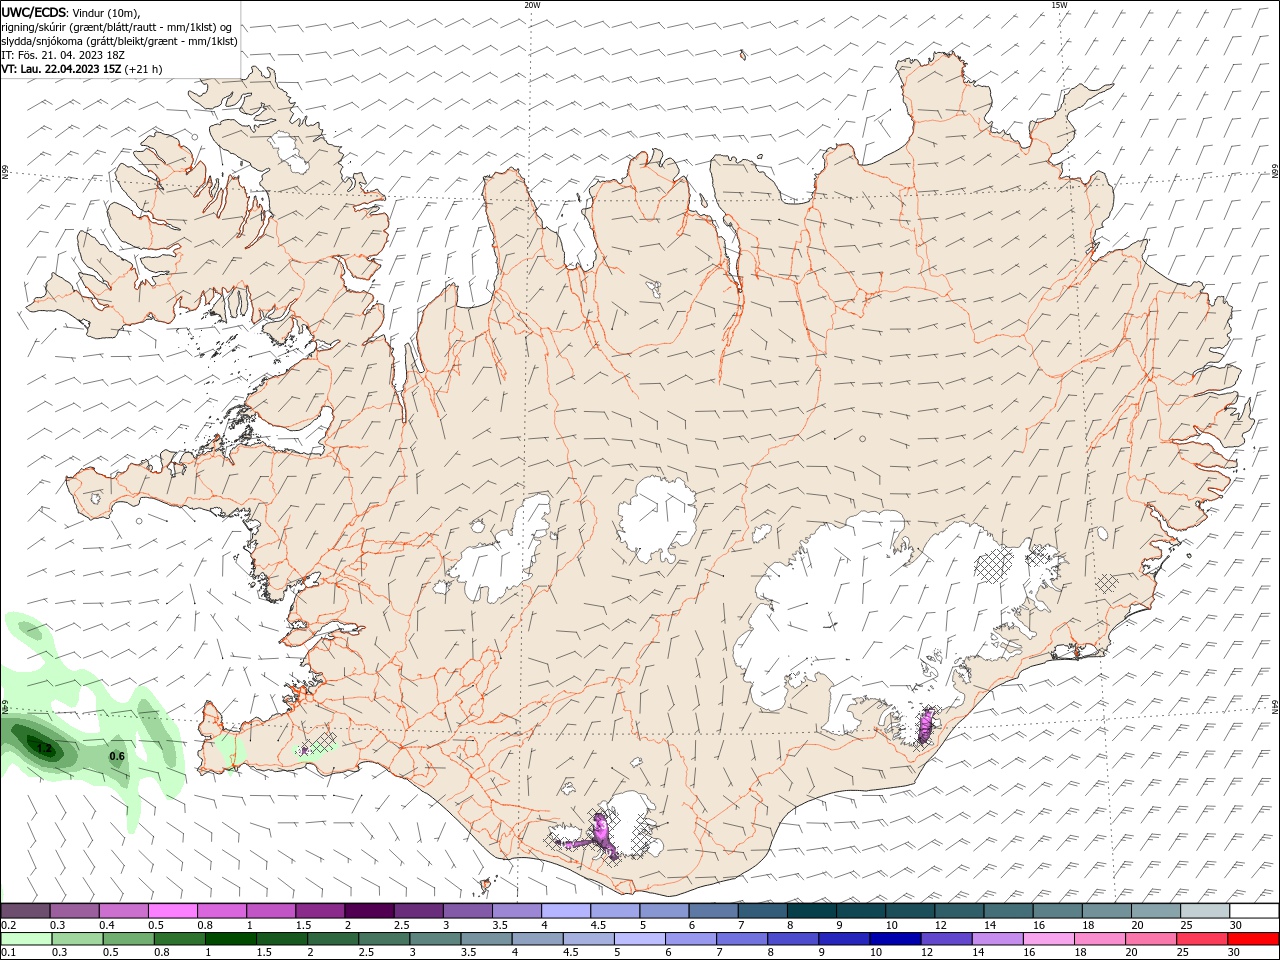This screenshot has width=1280, height=960.
Task: Click the magenta snow patch on southern glacier
Action: tap(601, 832)
